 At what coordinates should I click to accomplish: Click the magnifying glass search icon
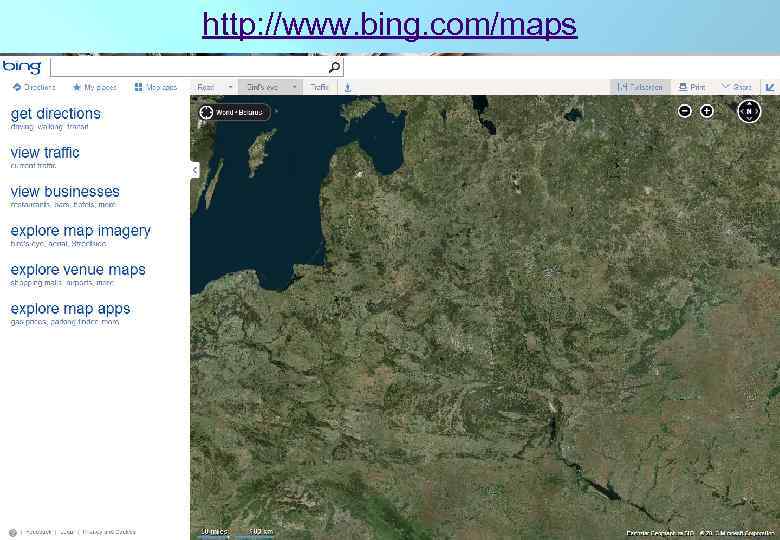point(335,67)
